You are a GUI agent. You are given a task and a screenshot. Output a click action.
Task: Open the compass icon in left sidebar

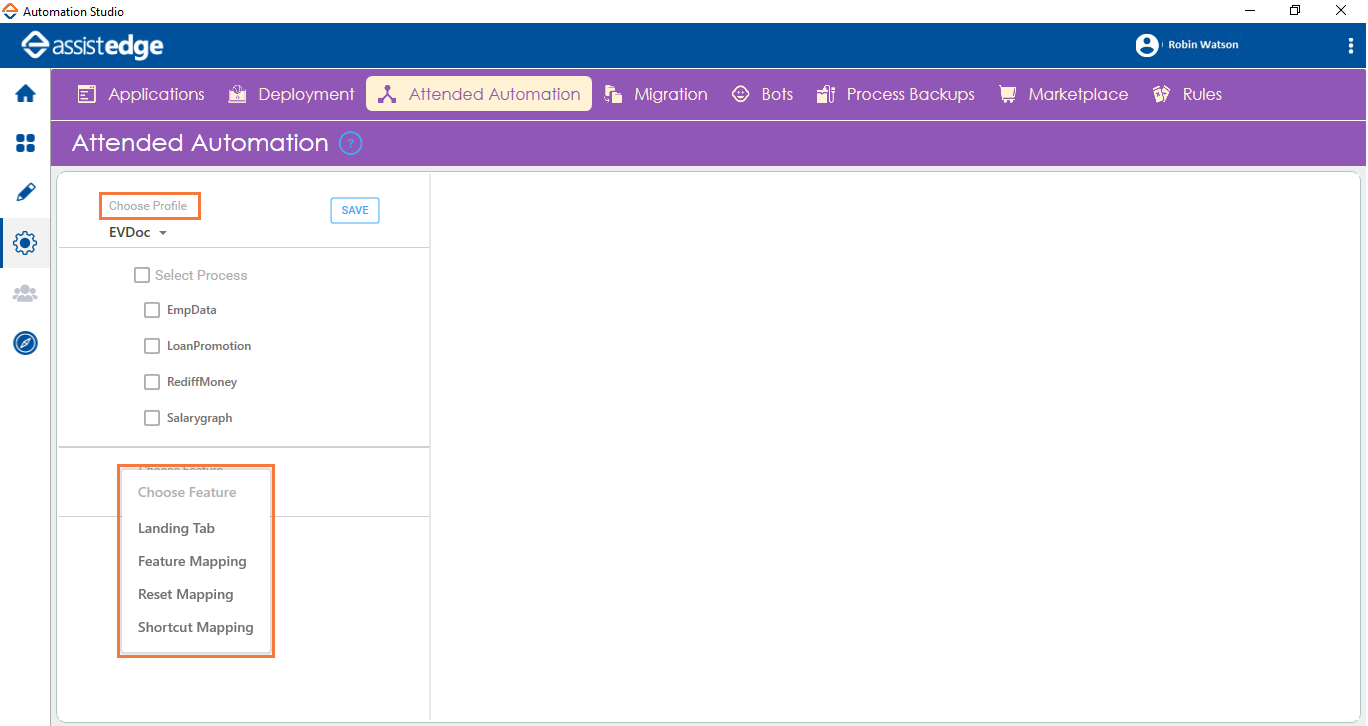pyautogui.click(x=25, y=343)
